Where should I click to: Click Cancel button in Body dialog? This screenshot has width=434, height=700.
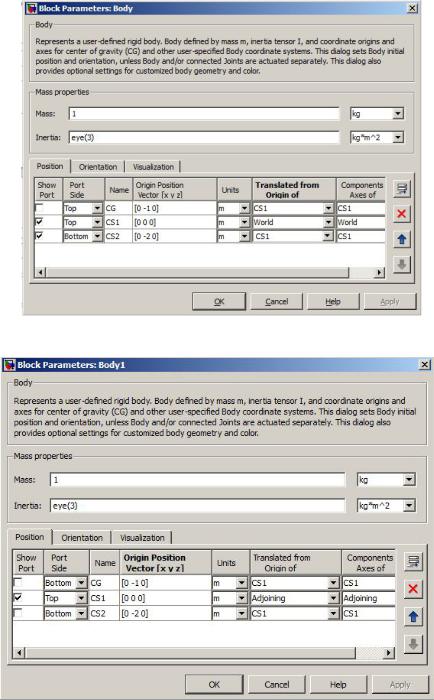point(277,301)
